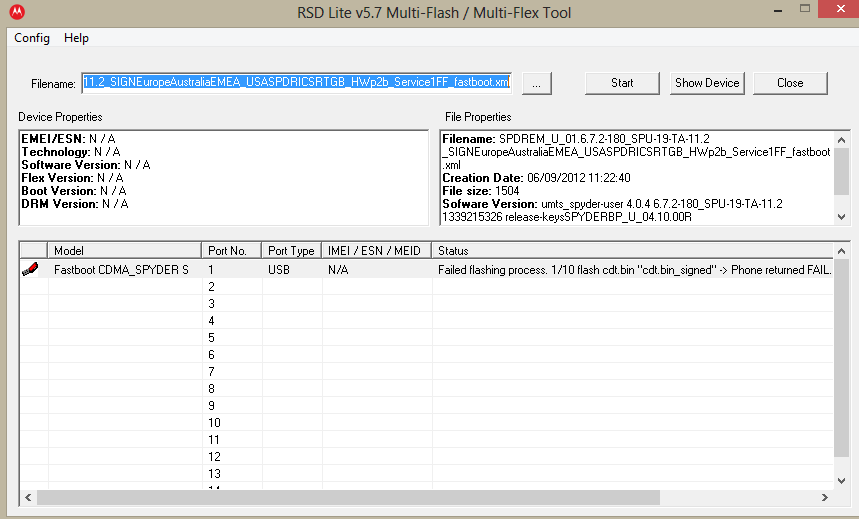Click the Close button next to Show Device

click(x=790, y=83)
